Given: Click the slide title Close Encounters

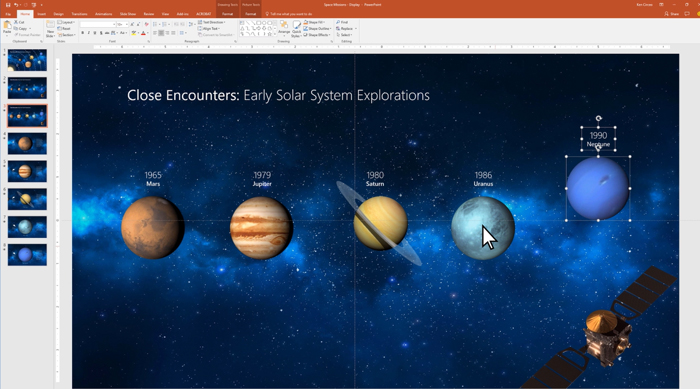Looking at the screenshot, I should pos(278,95).
